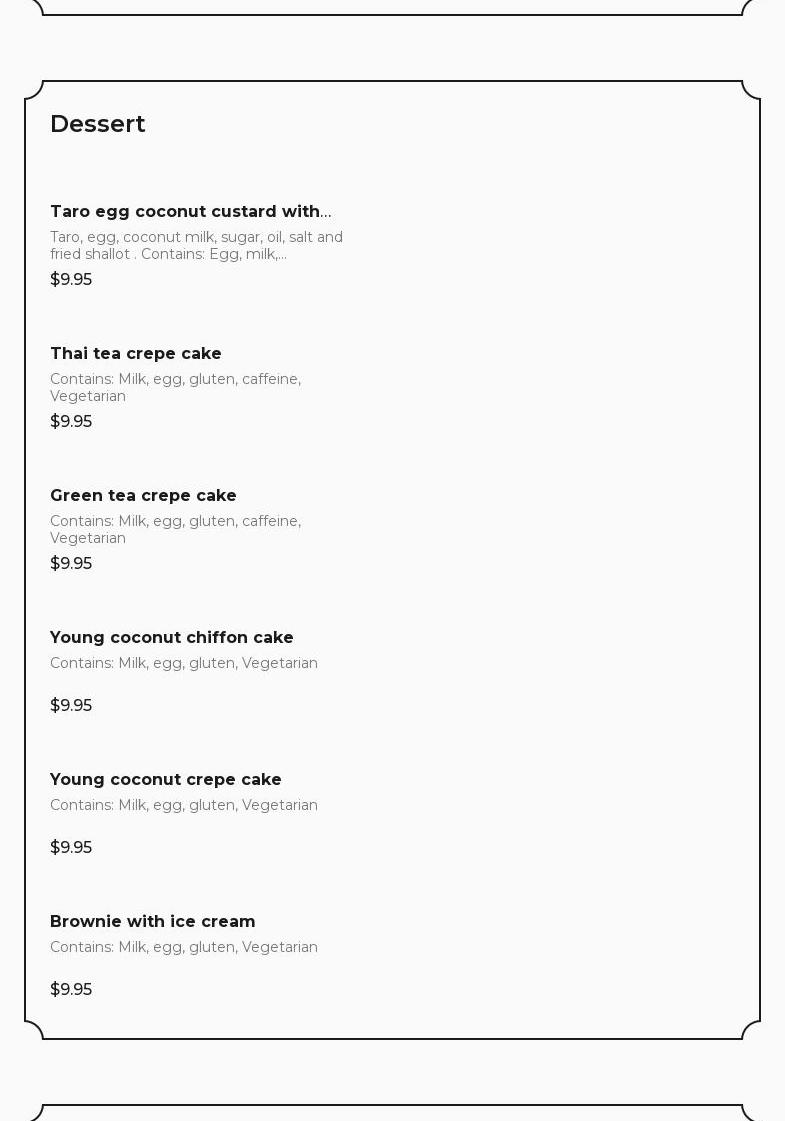Image resolution: width=785 pixels, height=1121 pixels.
Task: Open the Brownie with ice cream item
Action: click(153, 922)
